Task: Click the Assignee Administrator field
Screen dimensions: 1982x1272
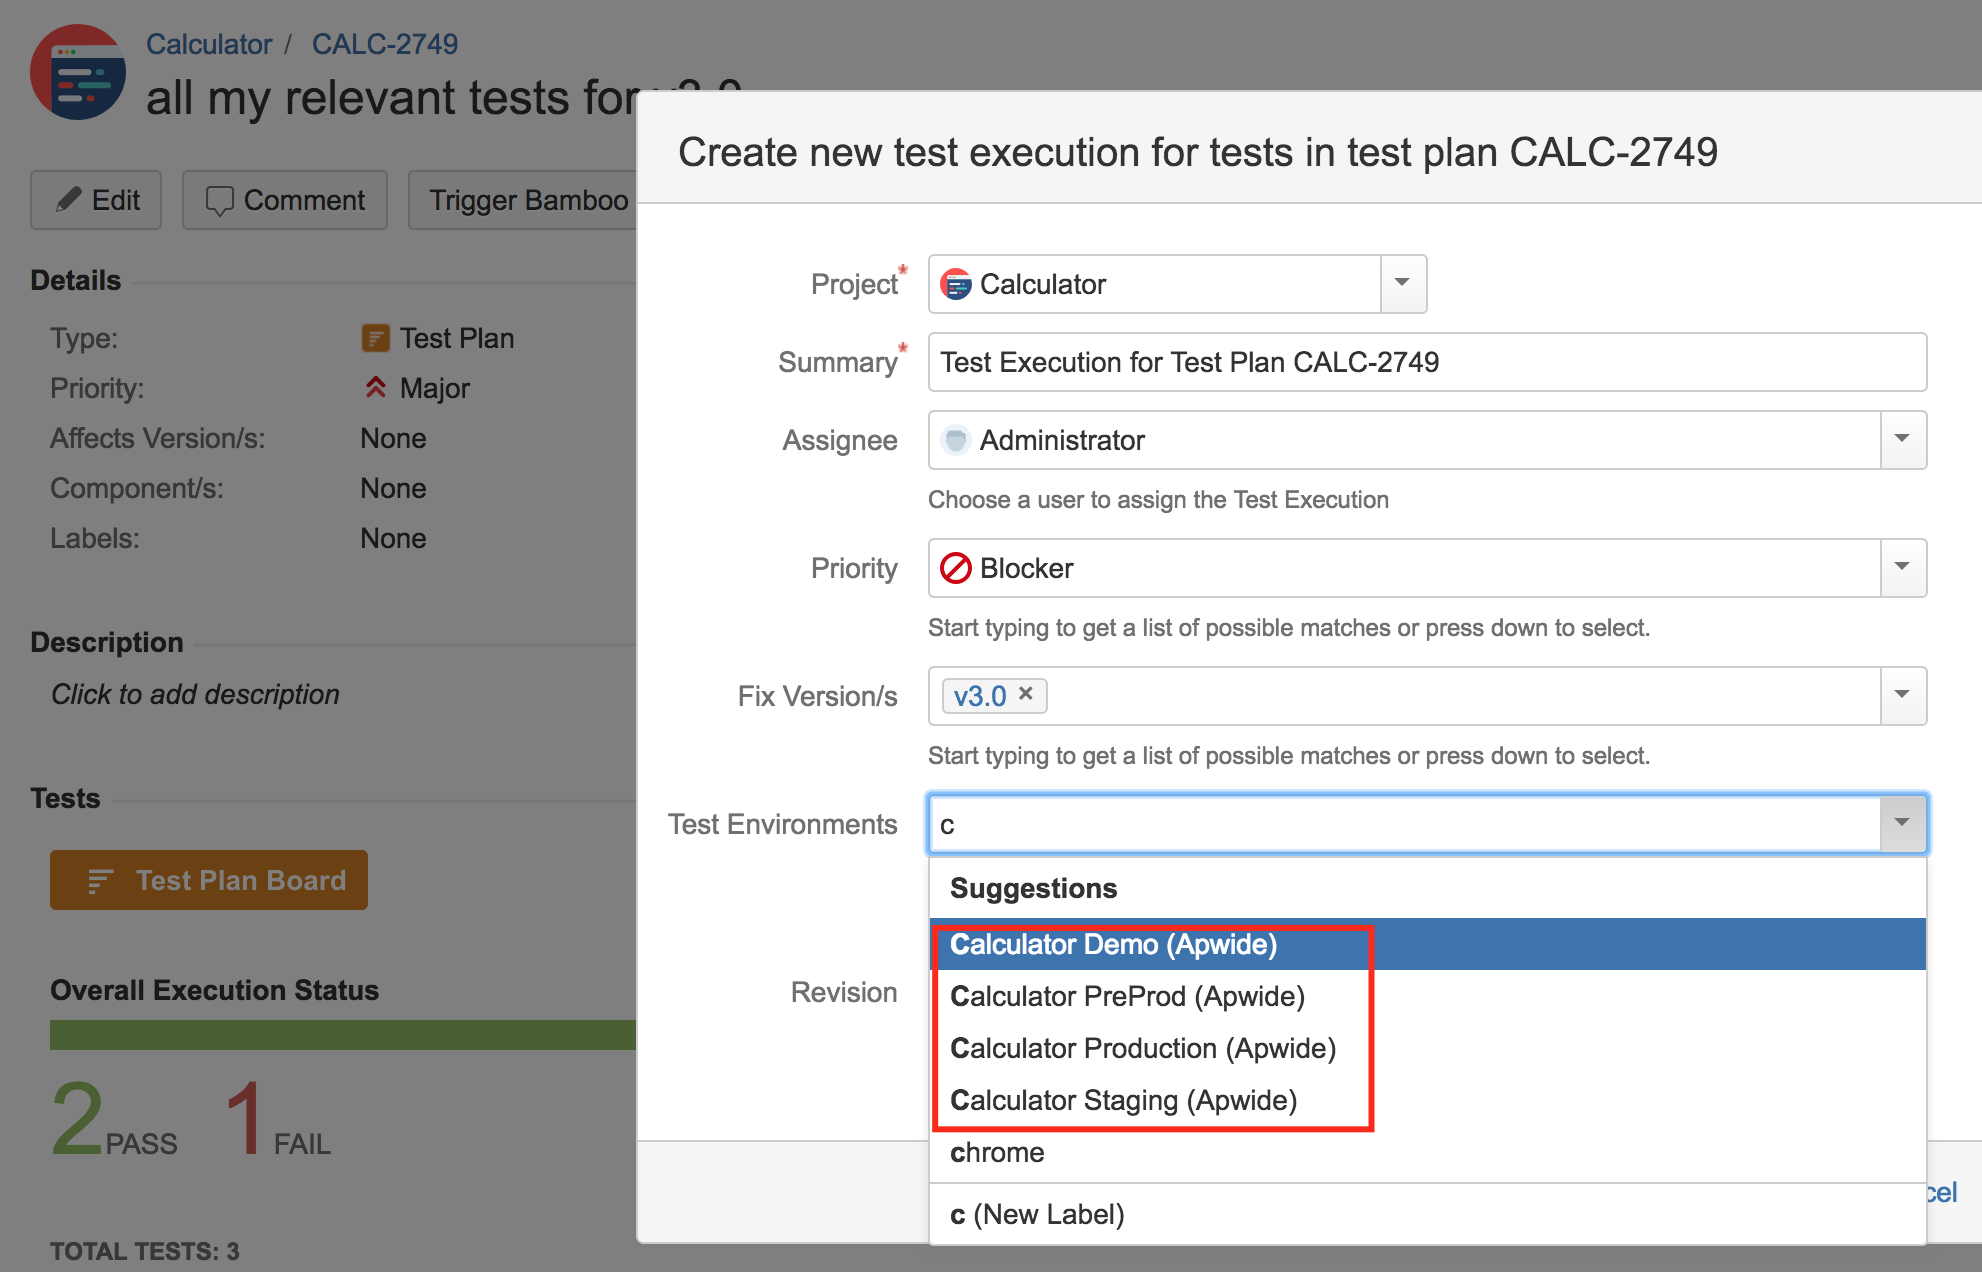Action: pos(1427,440)
